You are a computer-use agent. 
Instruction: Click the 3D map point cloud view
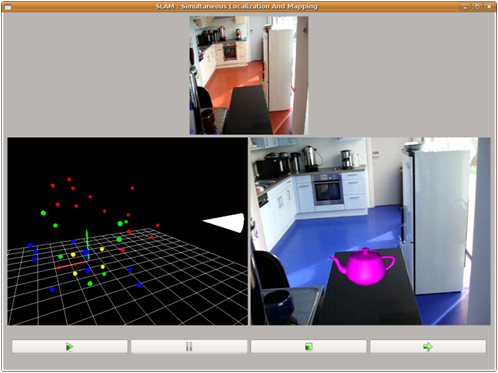[x=128, y=231]
